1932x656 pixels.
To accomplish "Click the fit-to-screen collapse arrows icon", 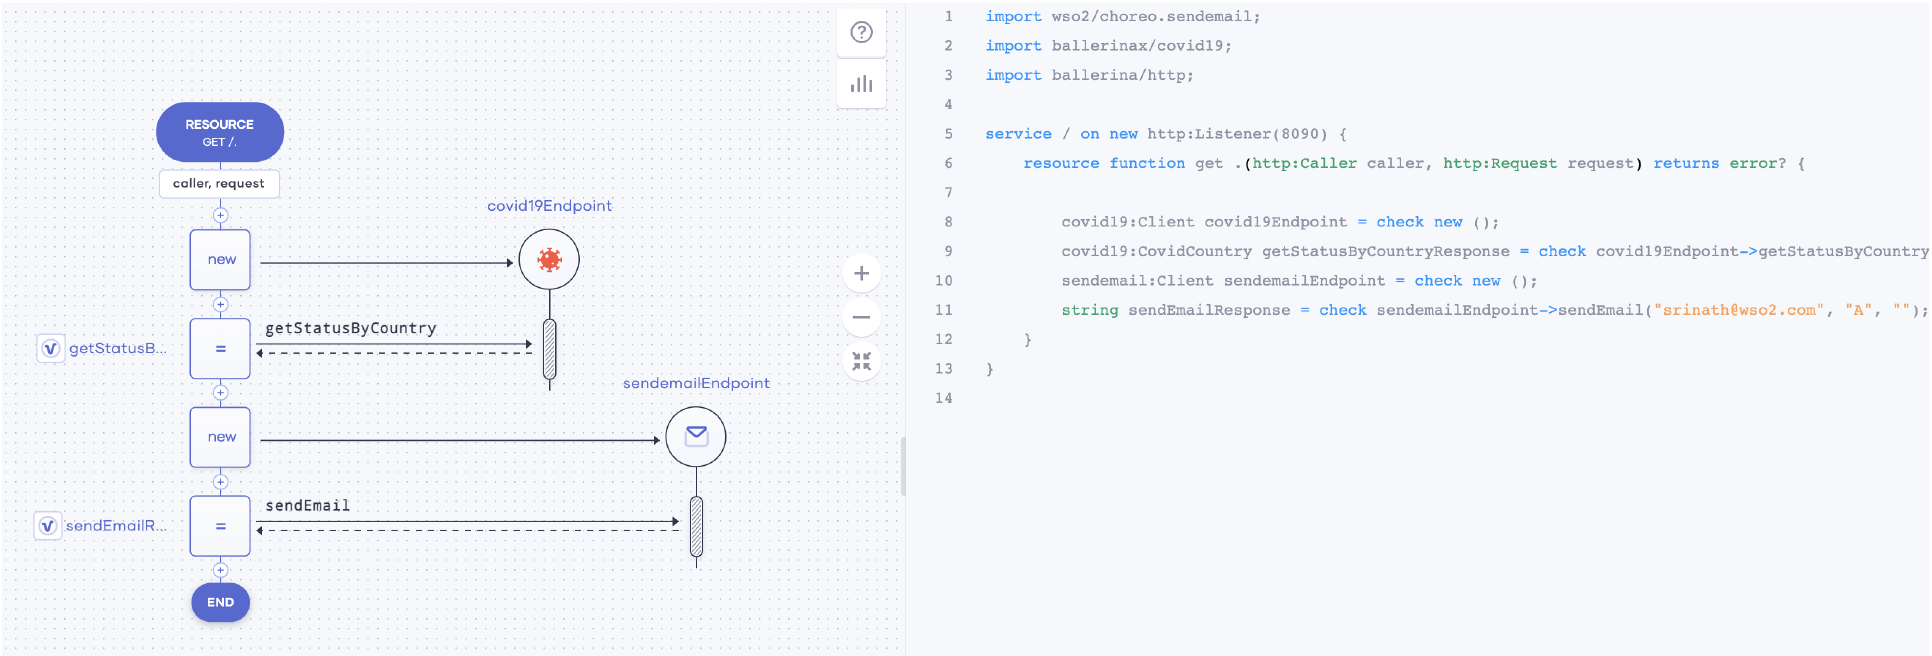I will pyautogui.click(x=861, y=361).
